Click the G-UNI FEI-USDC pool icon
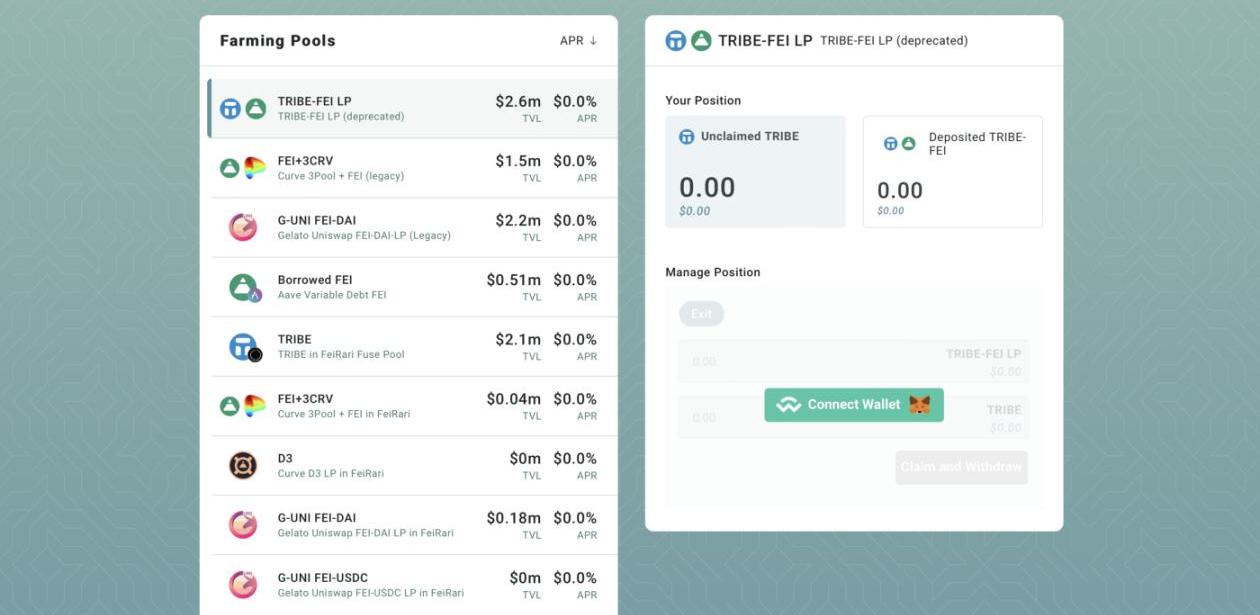 (x=242, y=585)
